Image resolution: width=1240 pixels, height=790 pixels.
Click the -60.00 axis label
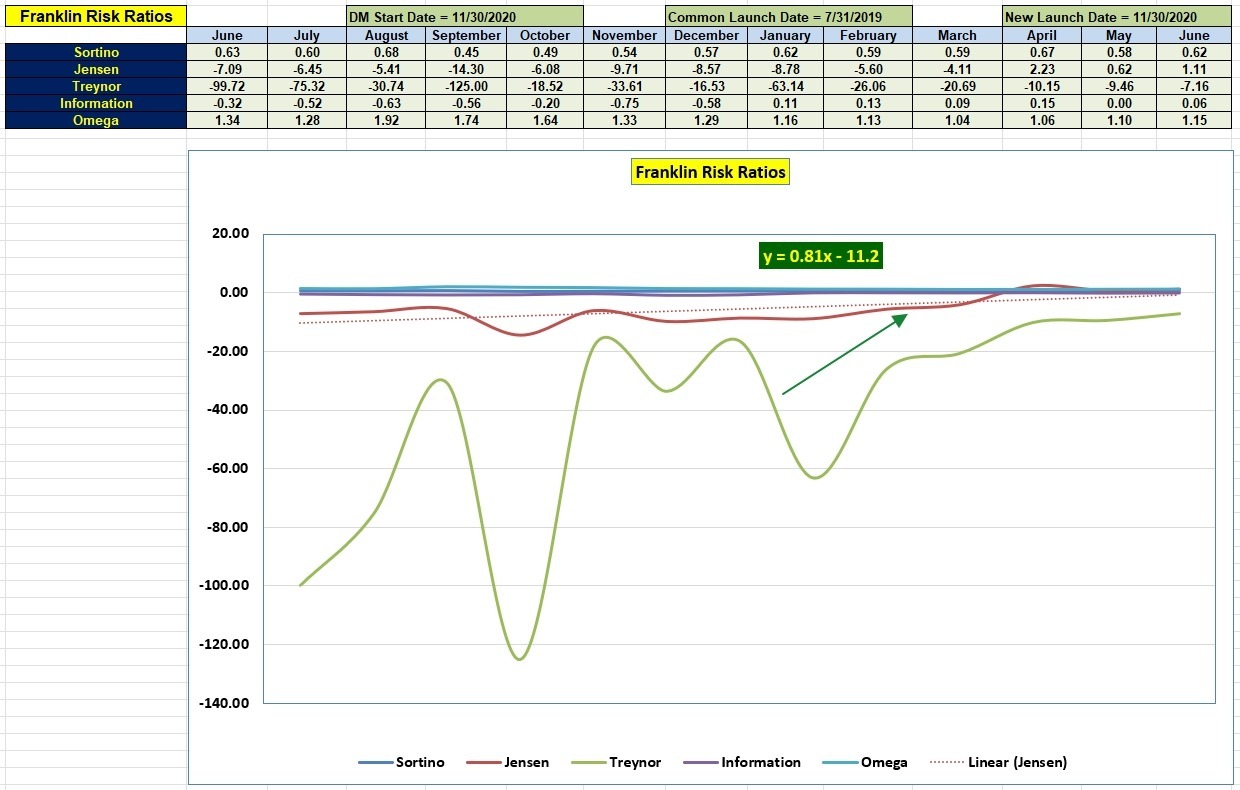[228, 468]
